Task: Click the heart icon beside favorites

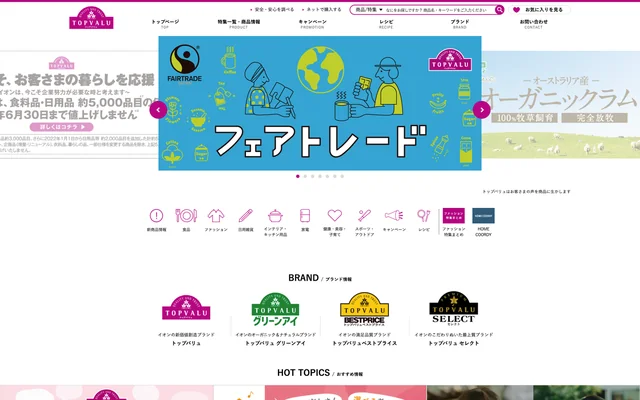Action: (x=516, y=10)
